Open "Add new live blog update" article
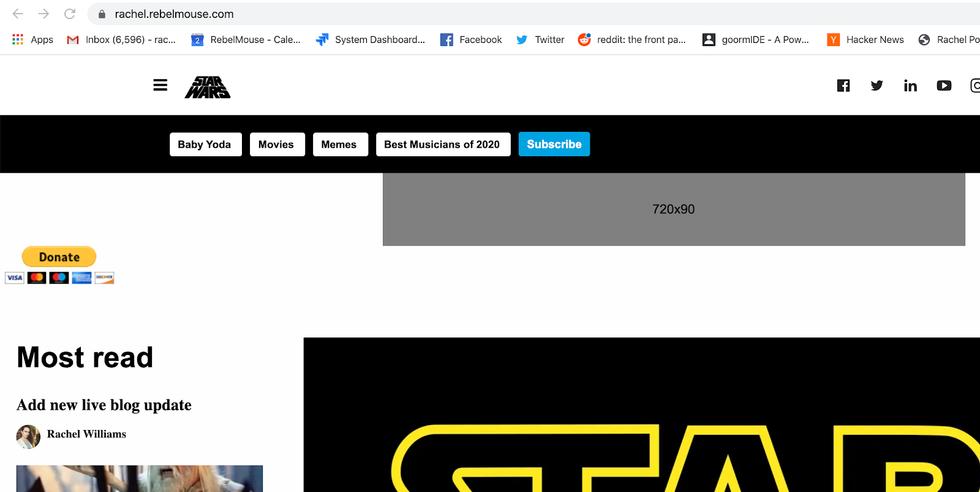The width and height of the screenshot is (980, 492). [x=104, y=405]
